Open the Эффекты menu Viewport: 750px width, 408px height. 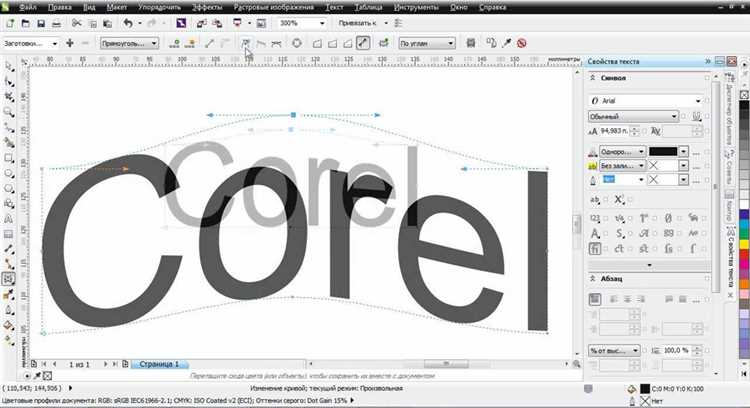(207, 7)
